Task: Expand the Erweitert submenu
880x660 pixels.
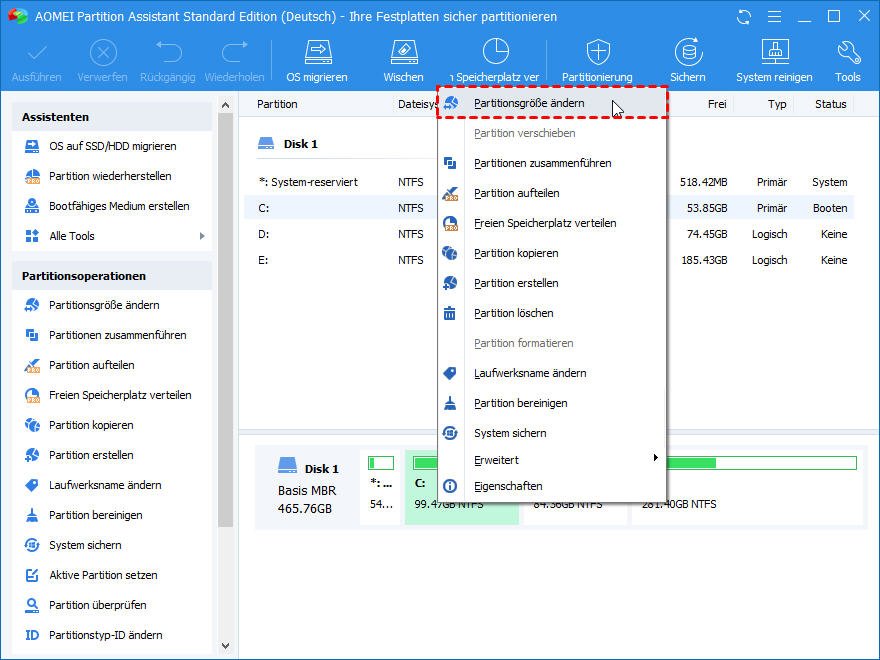Action: point(552,460)
